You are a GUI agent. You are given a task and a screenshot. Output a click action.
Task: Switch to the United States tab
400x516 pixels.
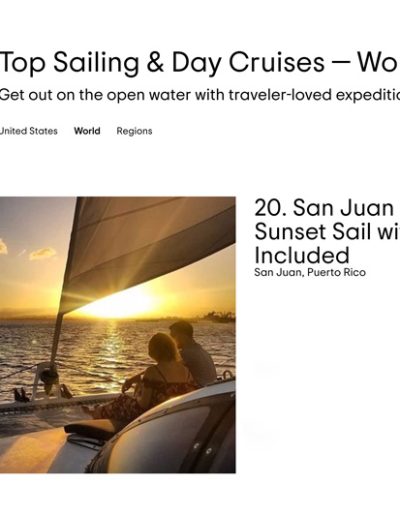coord(29,131)
